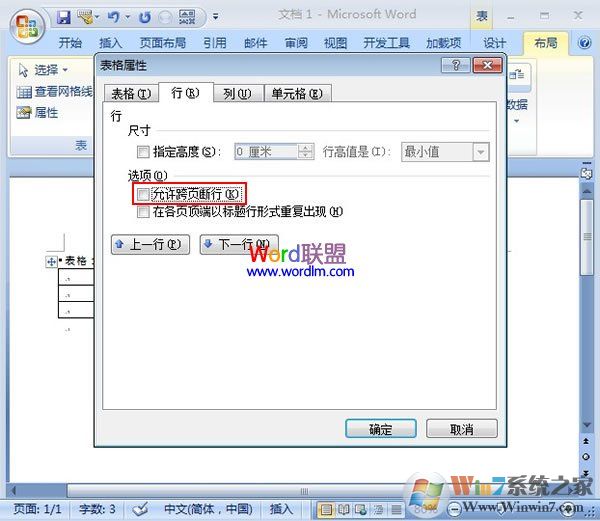Switch to Print Layout view icon
Image resolution: width=600 pixels, height=521 pixels.
point(326,510)
